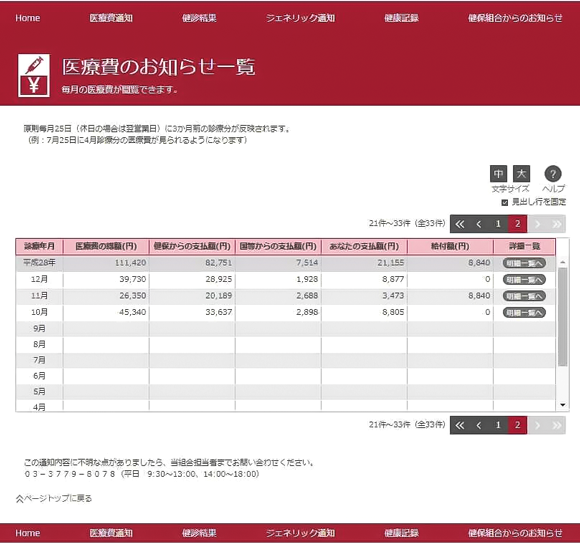Open 明細一覧へ for 平成28年 row
The image size is (580, 543).
524,263
